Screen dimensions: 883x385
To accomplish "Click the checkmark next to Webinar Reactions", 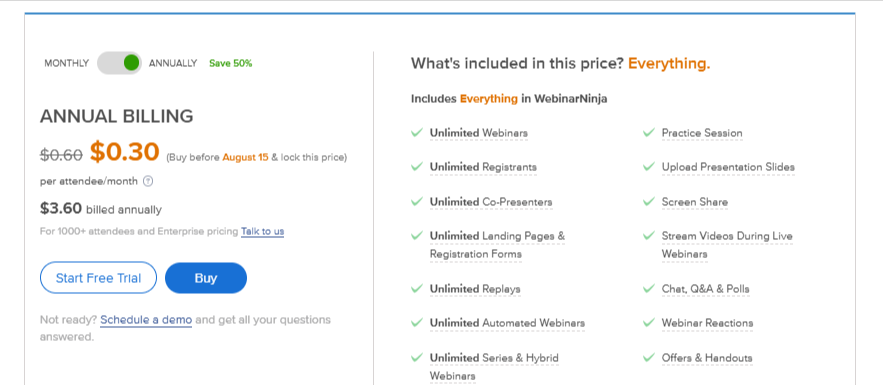I will click(649, 323).
